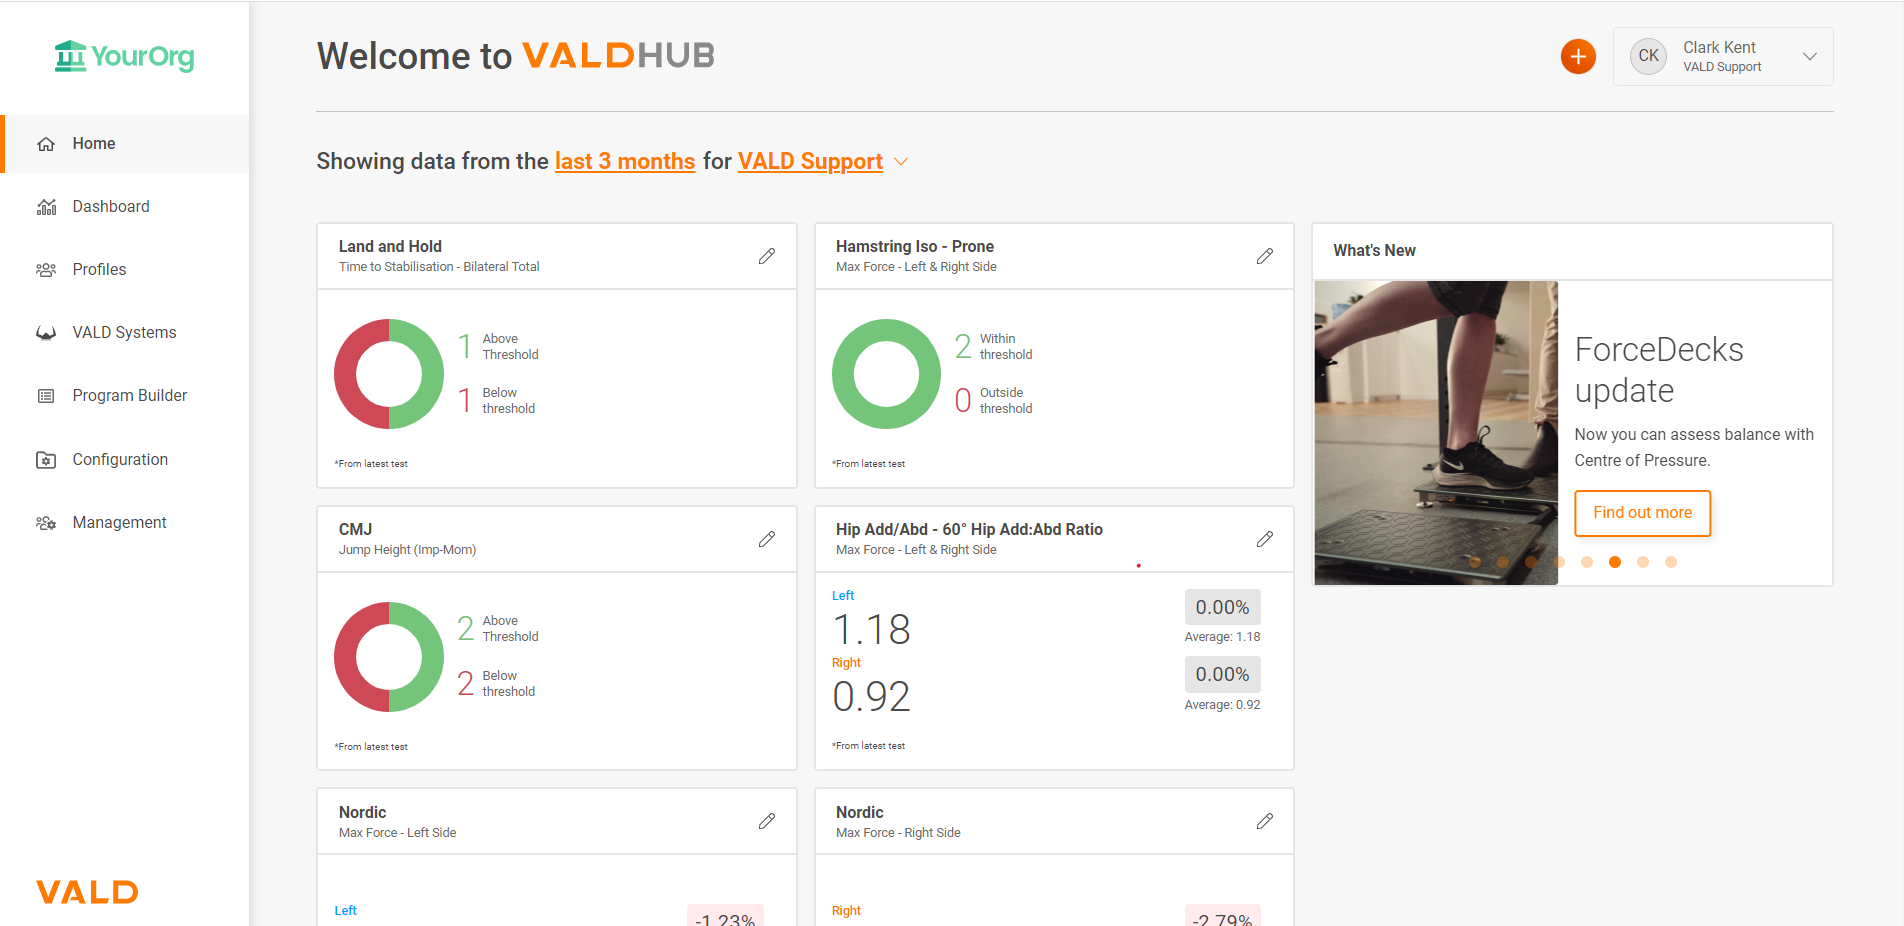Open VALD Systems in the sidebar
Screen dimensions: 1904x926
125,333
